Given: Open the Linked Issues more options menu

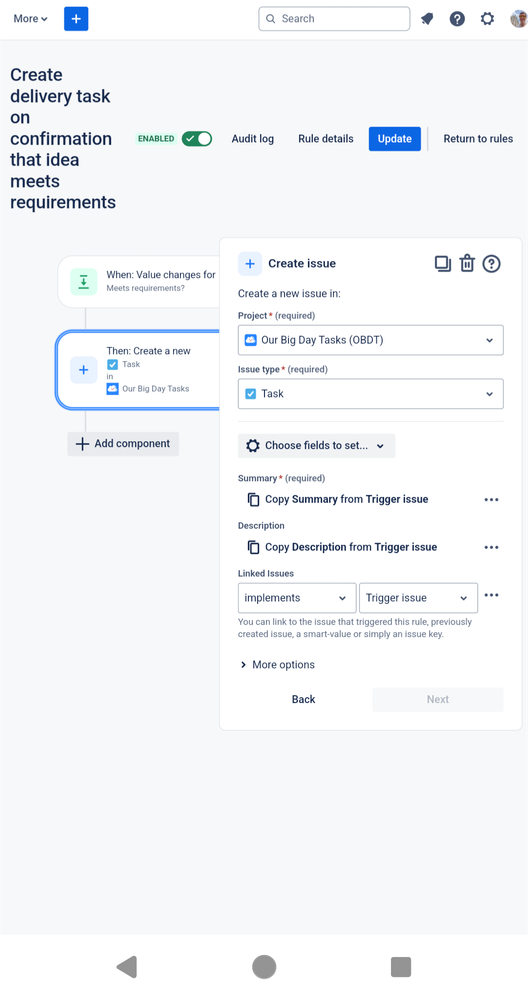Looking at the screenshot, I should point(491,595).
